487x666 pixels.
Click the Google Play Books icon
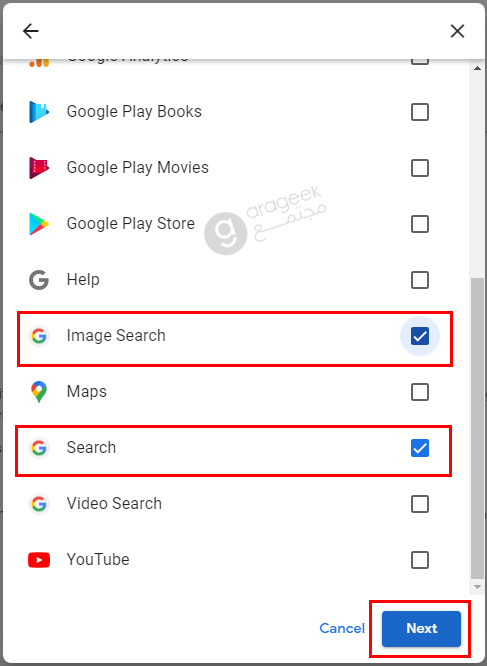tap(39, 112)
